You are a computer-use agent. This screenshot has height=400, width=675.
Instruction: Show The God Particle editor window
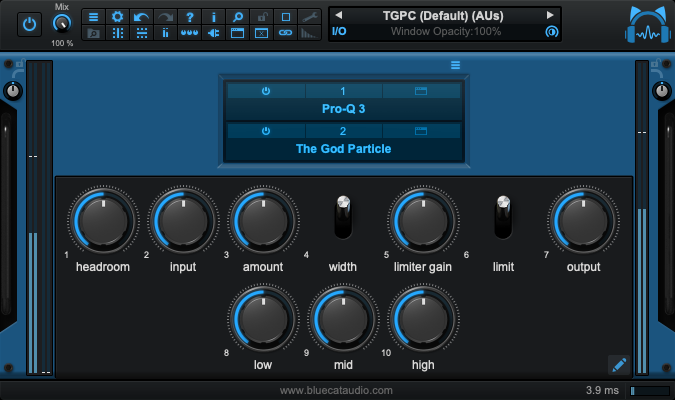pyautogui.click(x=421, y=131)
